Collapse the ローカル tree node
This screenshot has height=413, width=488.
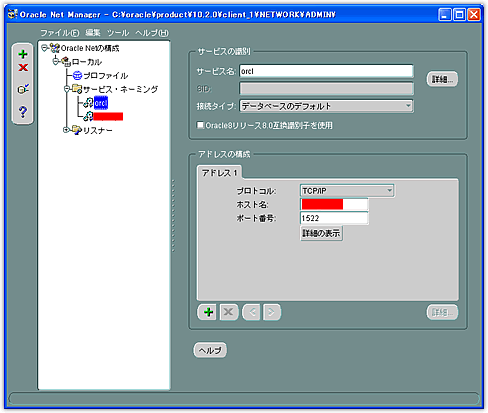pyautogui.click(x=56, y=61)
